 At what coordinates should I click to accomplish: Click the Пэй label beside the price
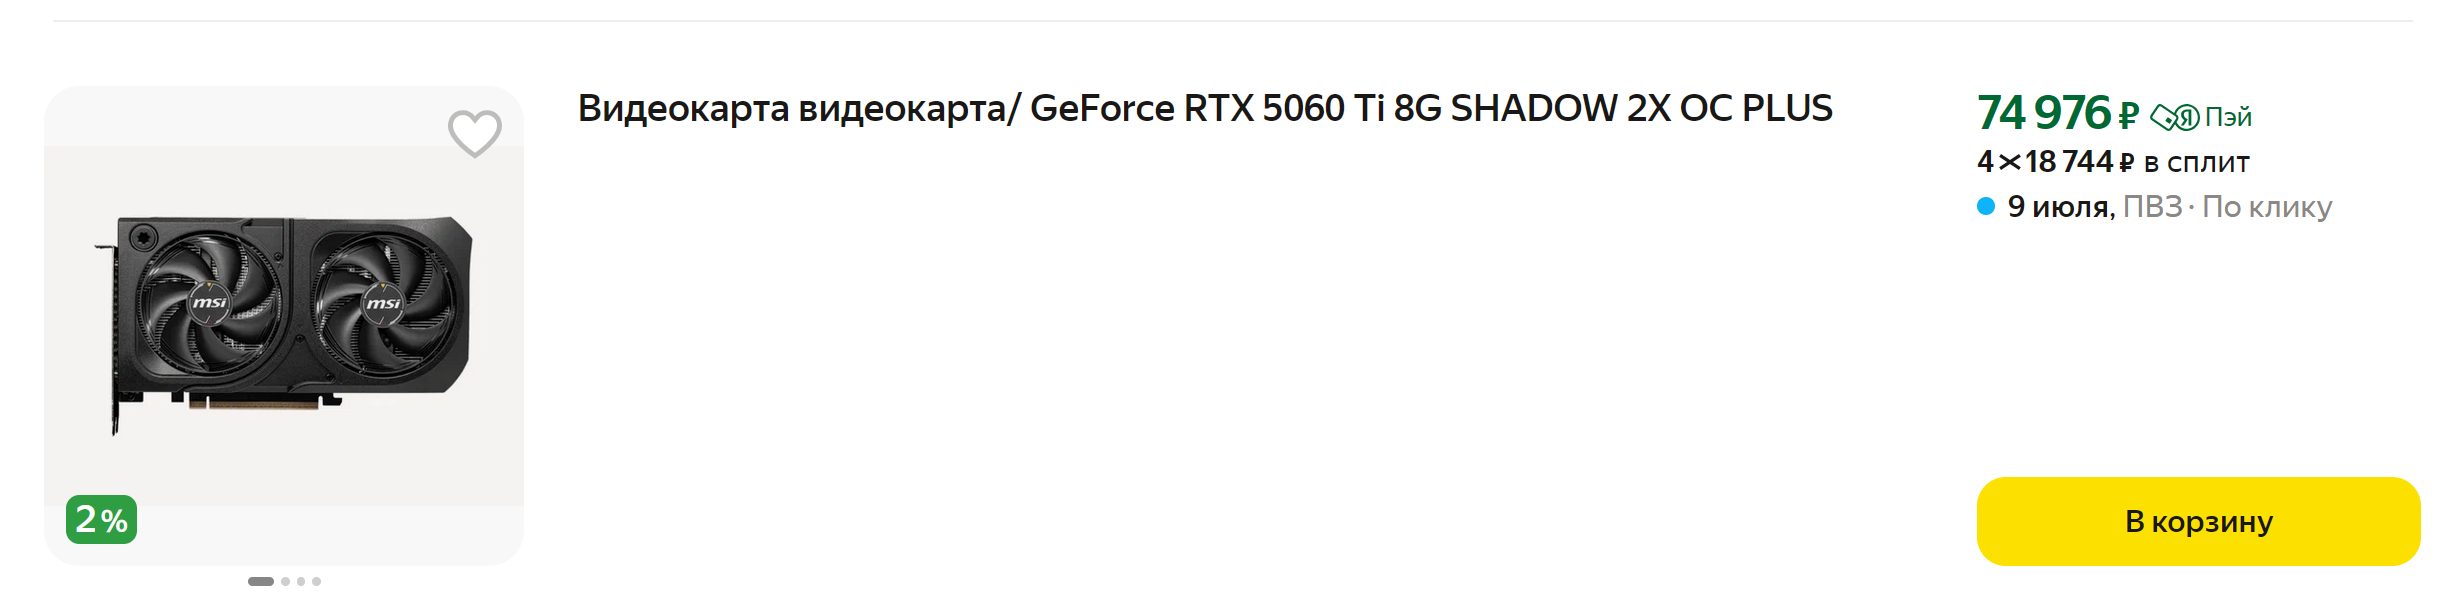coord(2228,117)
